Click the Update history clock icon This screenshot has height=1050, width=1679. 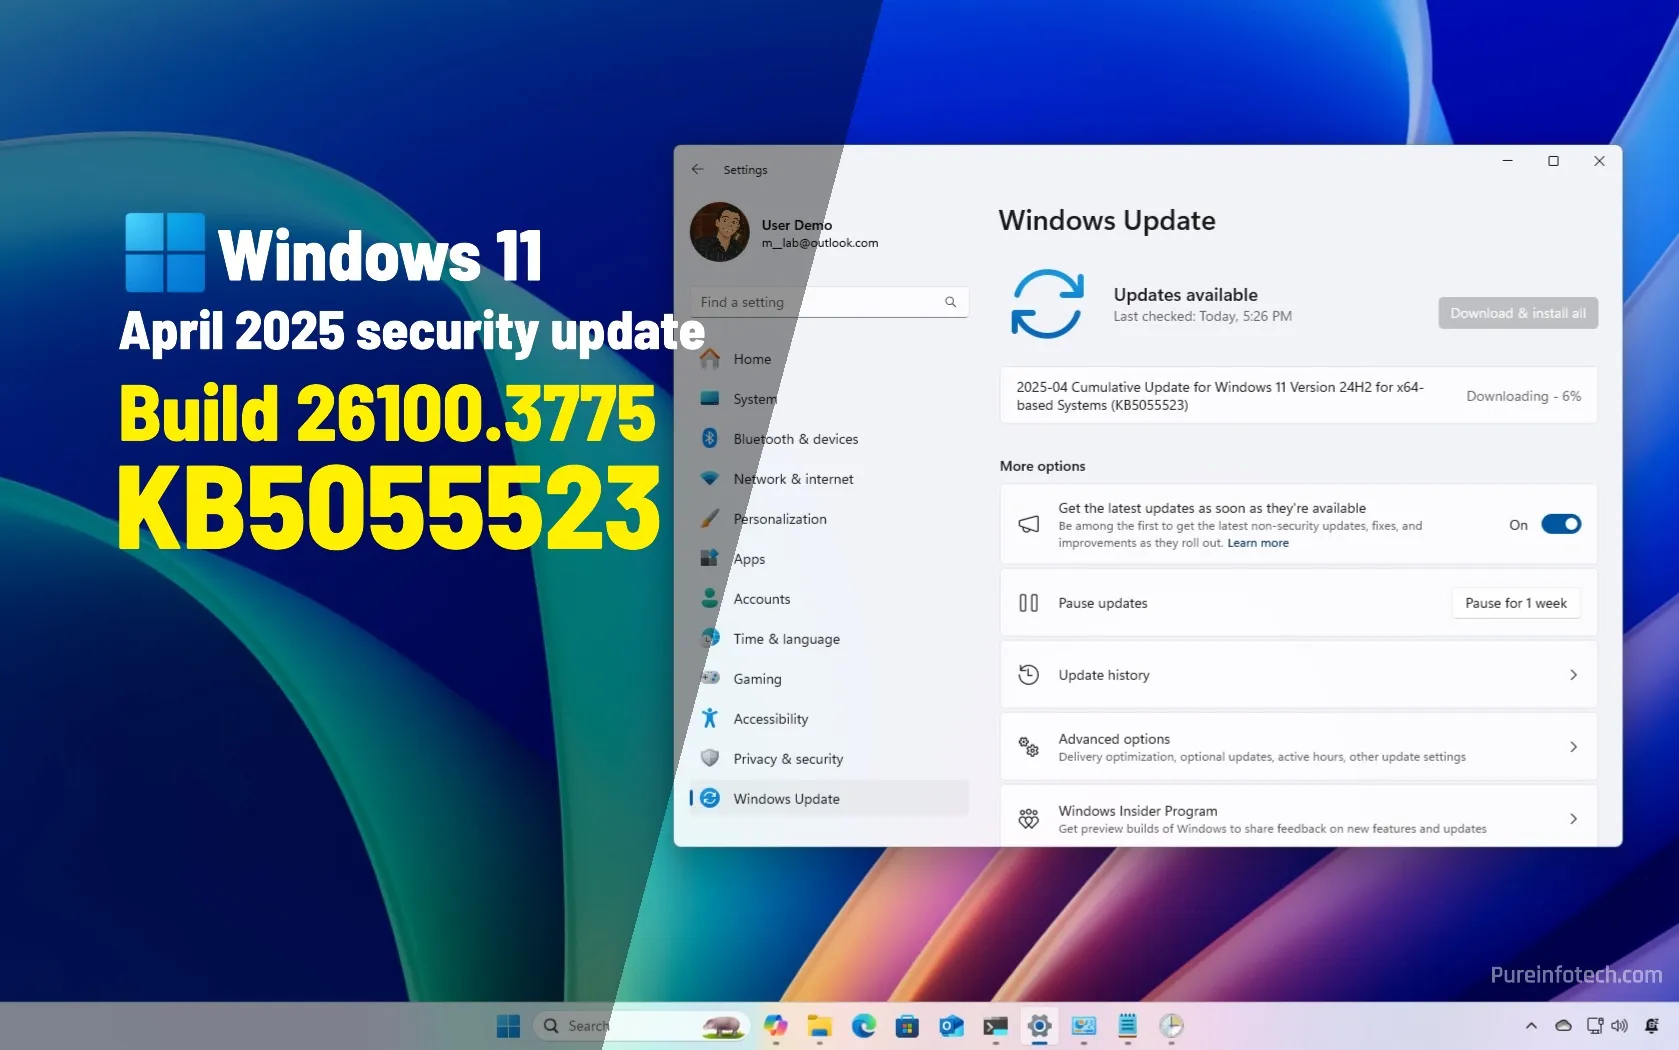tap(1028, 675)
